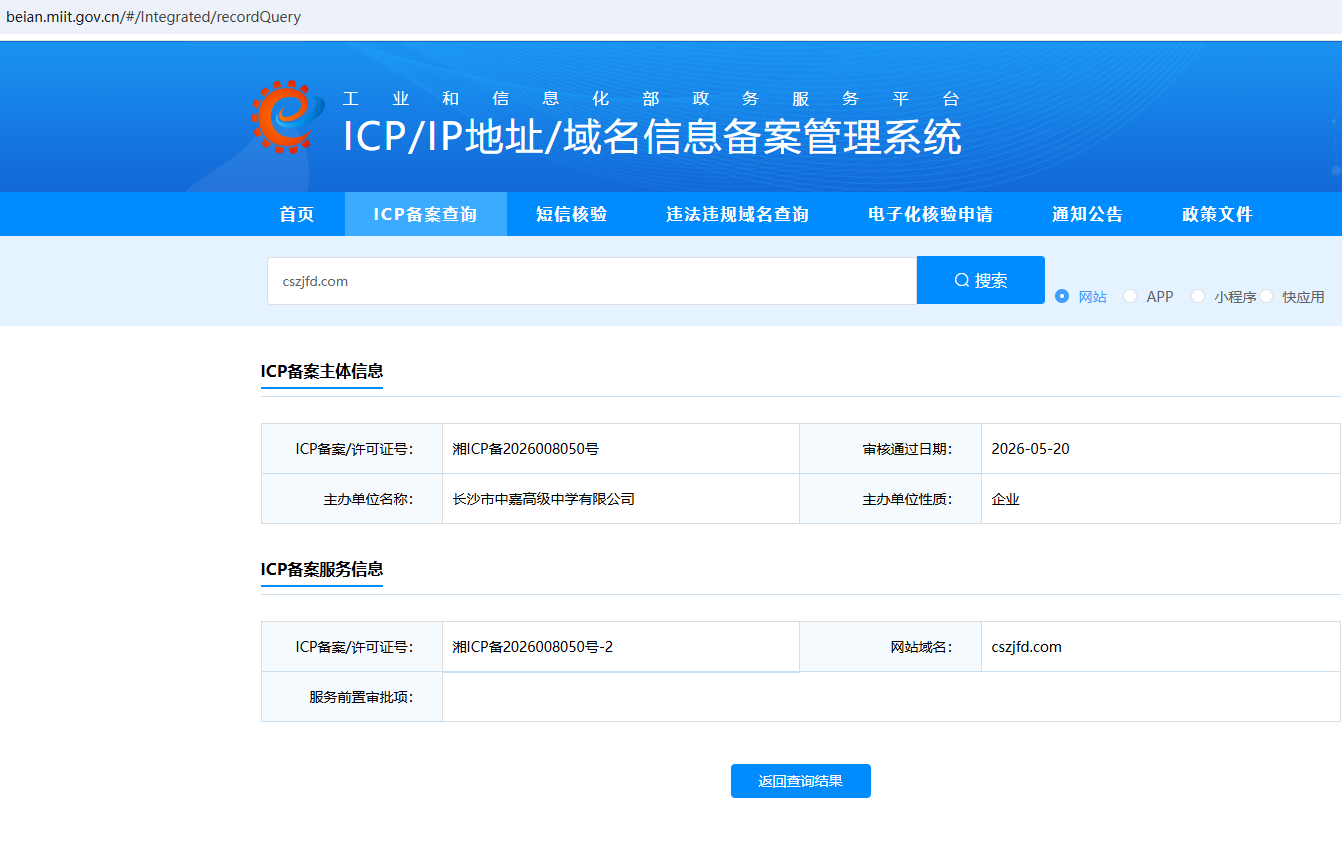Screen dimensions: 1342x843
Task: Click the date 2026-05-20
Action: [1030, 449]
